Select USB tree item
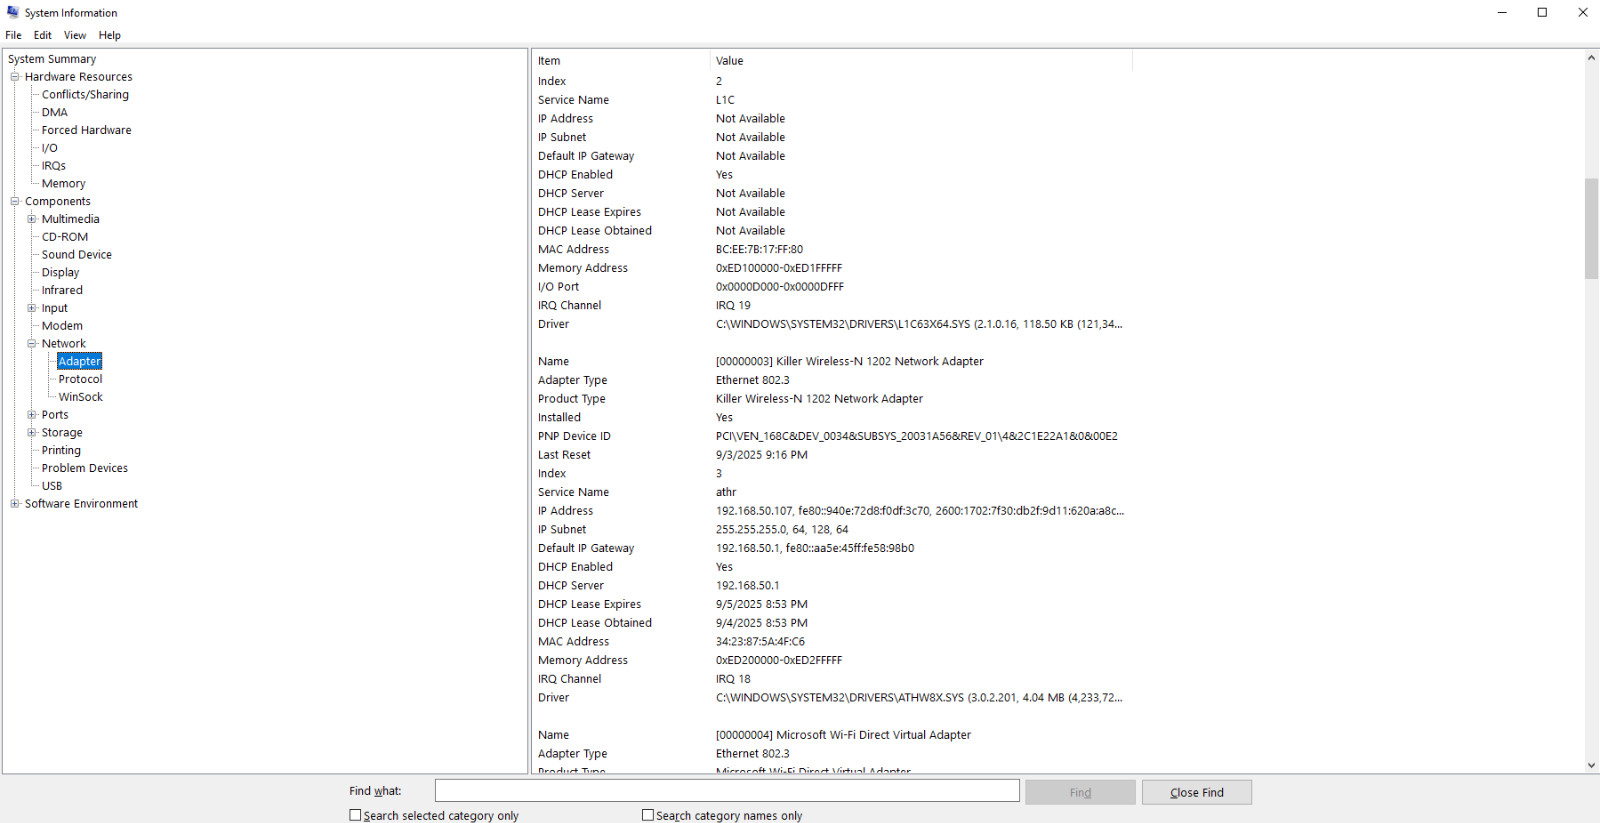Screen dimensions: 1600x823 (x=52, y=486)
